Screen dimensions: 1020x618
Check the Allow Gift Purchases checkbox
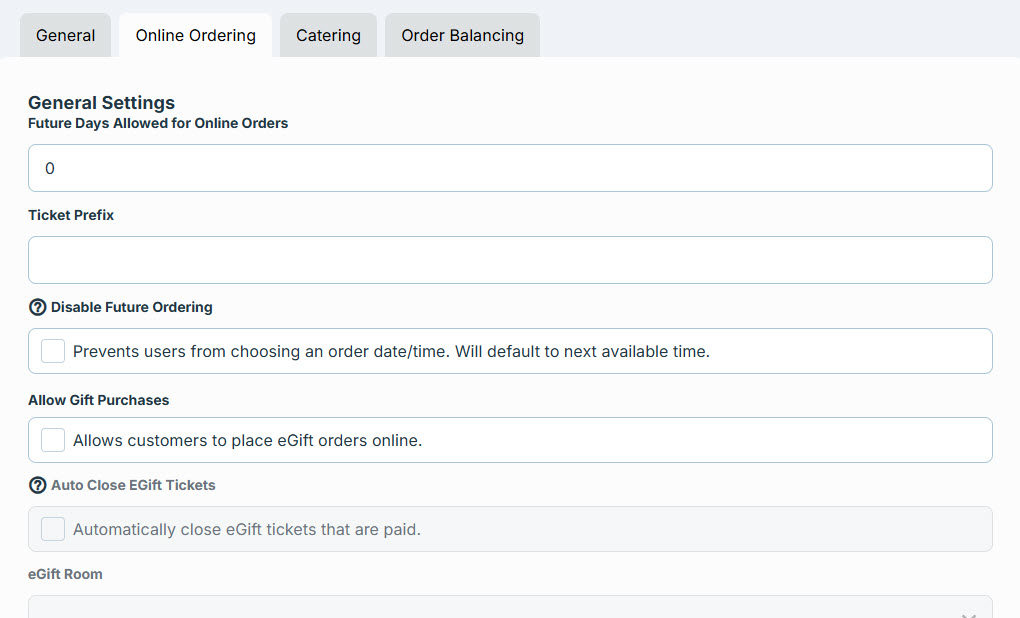(x=53, y=440)
